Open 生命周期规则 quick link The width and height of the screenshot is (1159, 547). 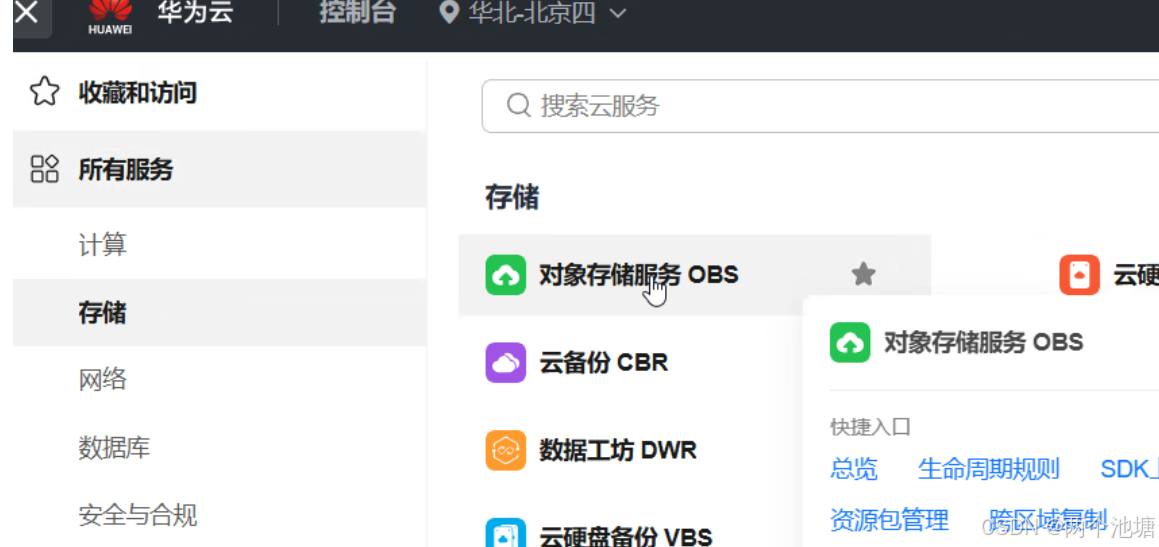(988, 469)
